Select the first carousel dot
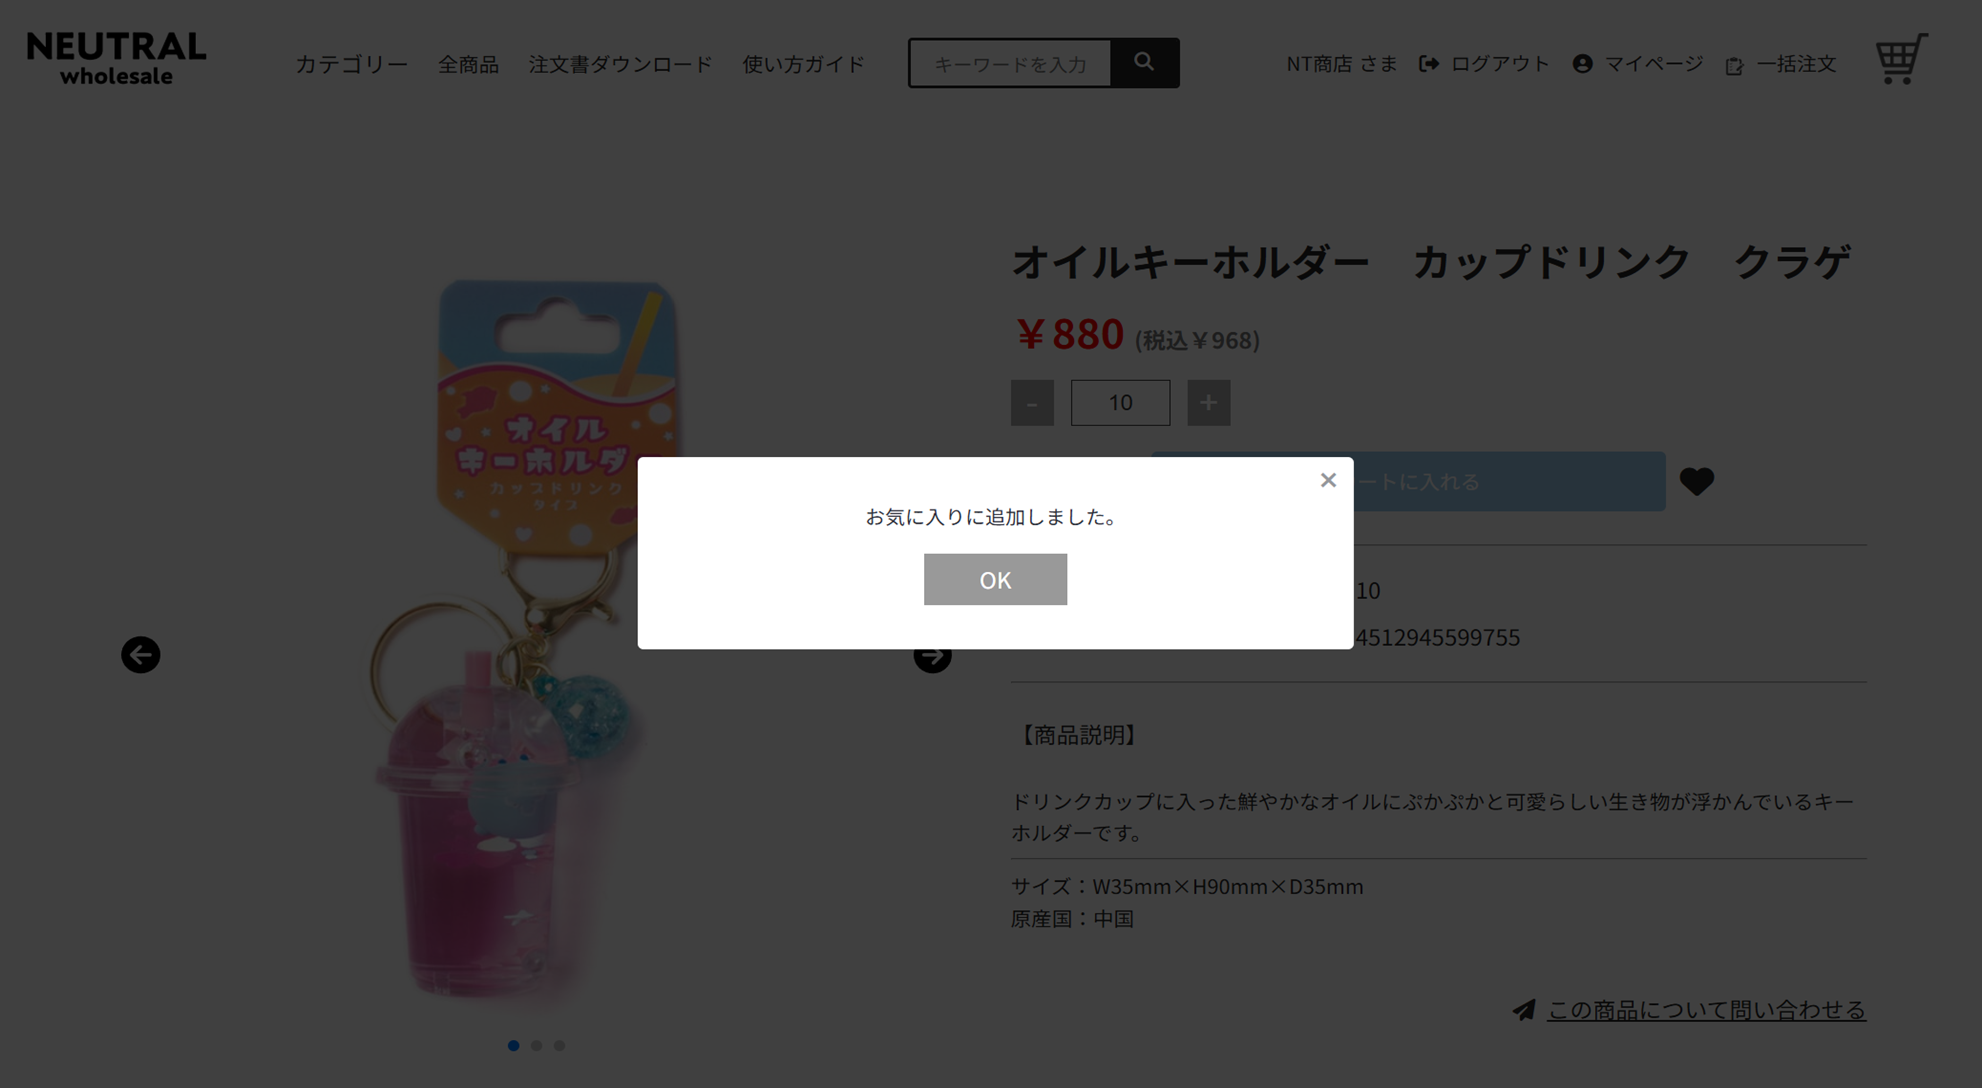This screenshot has height=1088, width=1982. pyautogui.click(x=513, y=1045)
